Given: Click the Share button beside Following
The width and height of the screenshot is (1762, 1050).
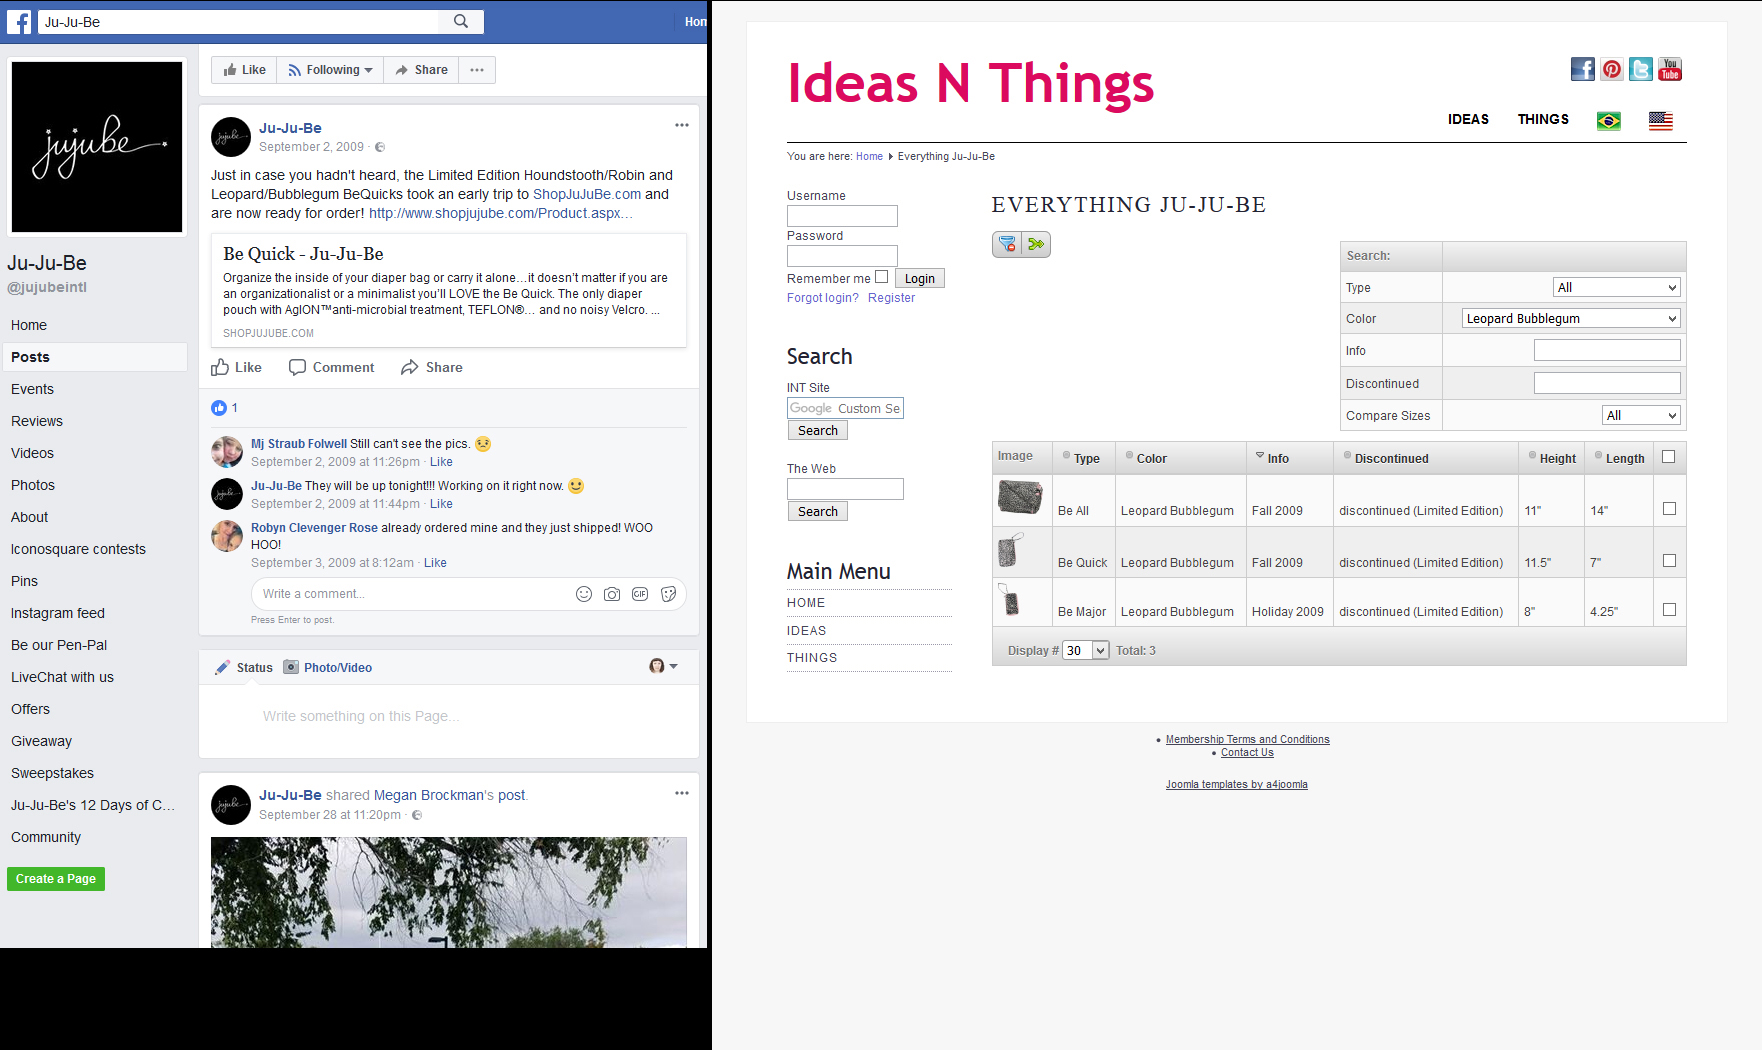Looking at the screenshot, I should pos(421,70).
